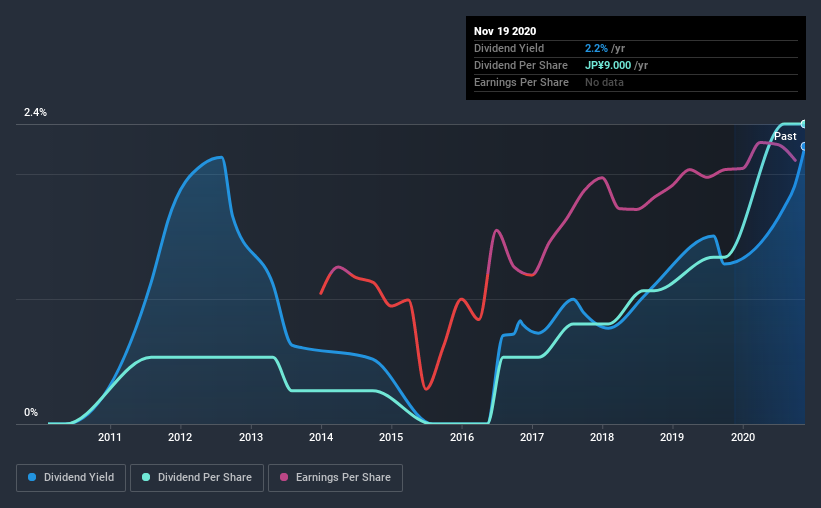Viewport: 821px width, 508px height.
Task: Toggle the Dividend Per Share legend button
Action: (x=197, y=478)
